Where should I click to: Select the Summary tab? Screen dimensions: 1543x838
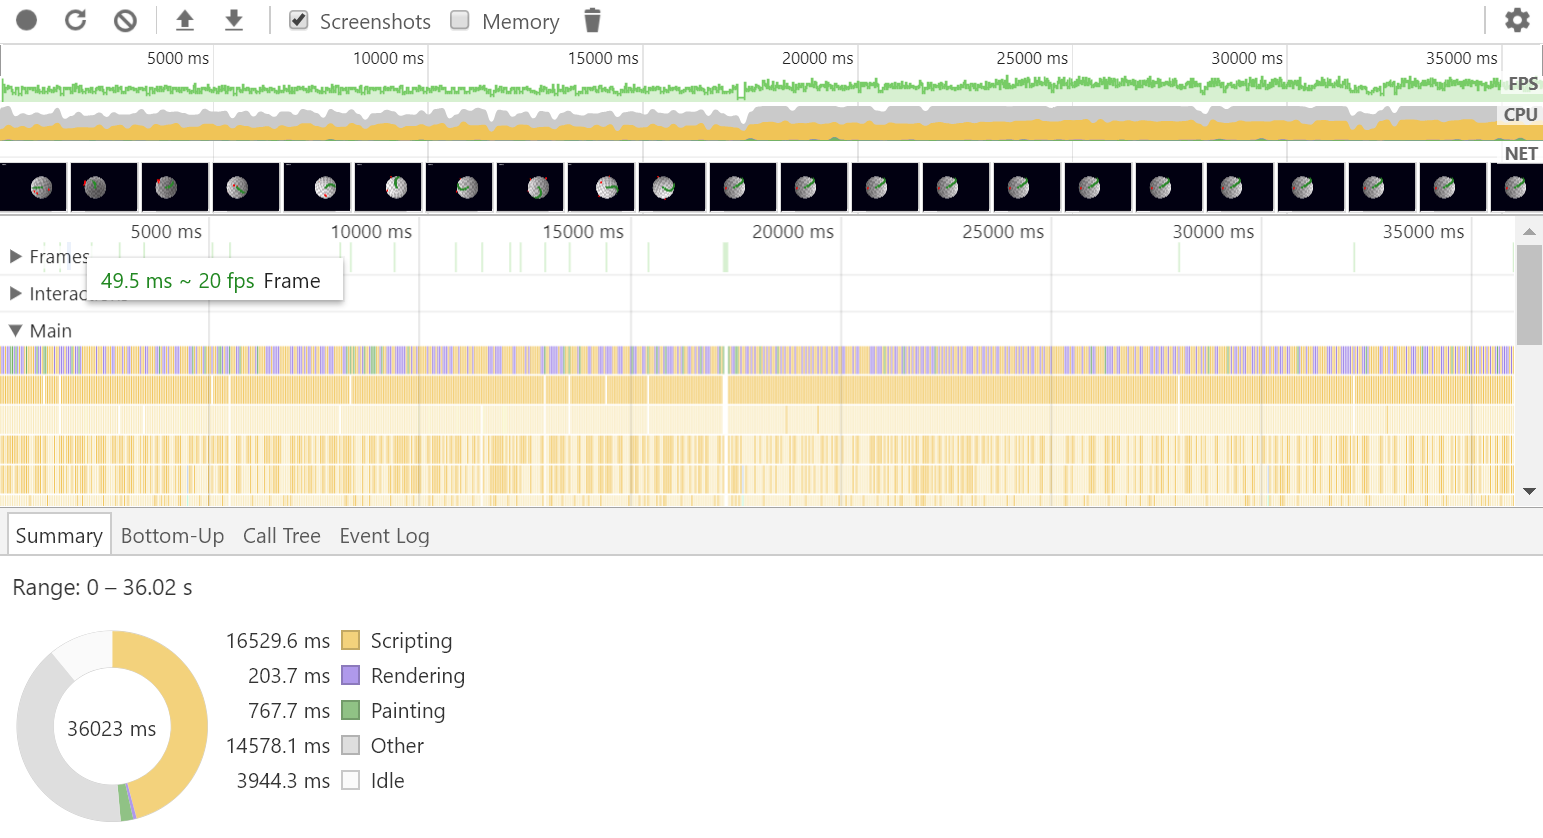(59, 535)
